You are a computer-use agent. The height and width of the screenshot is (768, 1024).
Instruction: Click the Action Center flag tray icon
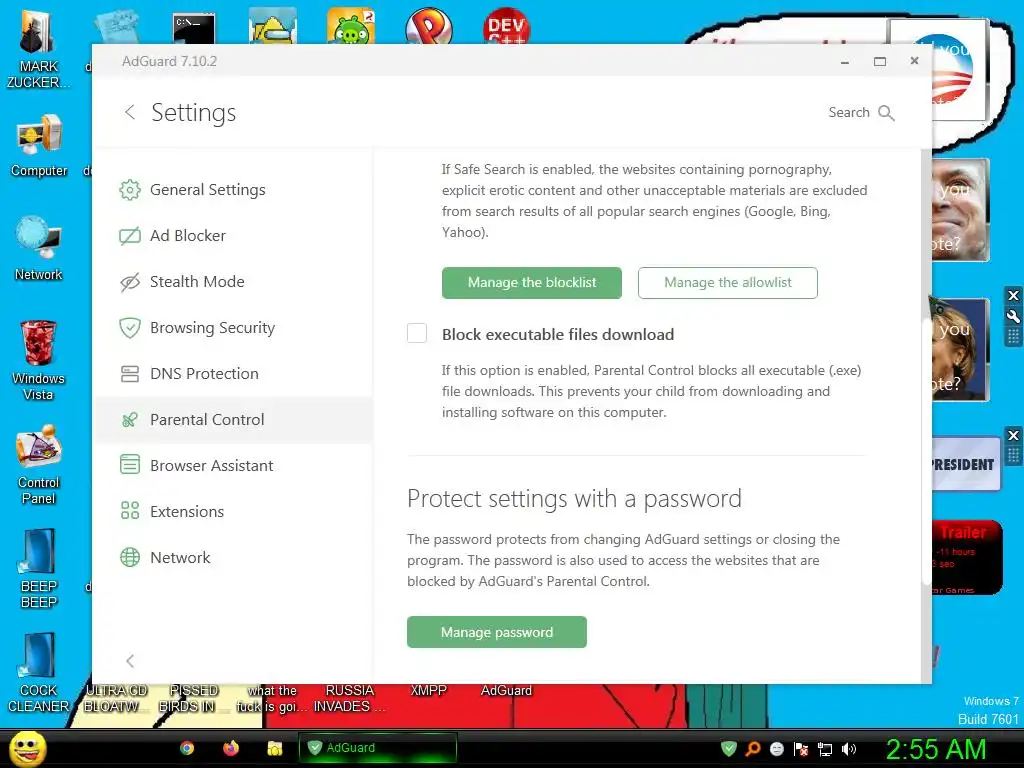click(x=801, y=749)
